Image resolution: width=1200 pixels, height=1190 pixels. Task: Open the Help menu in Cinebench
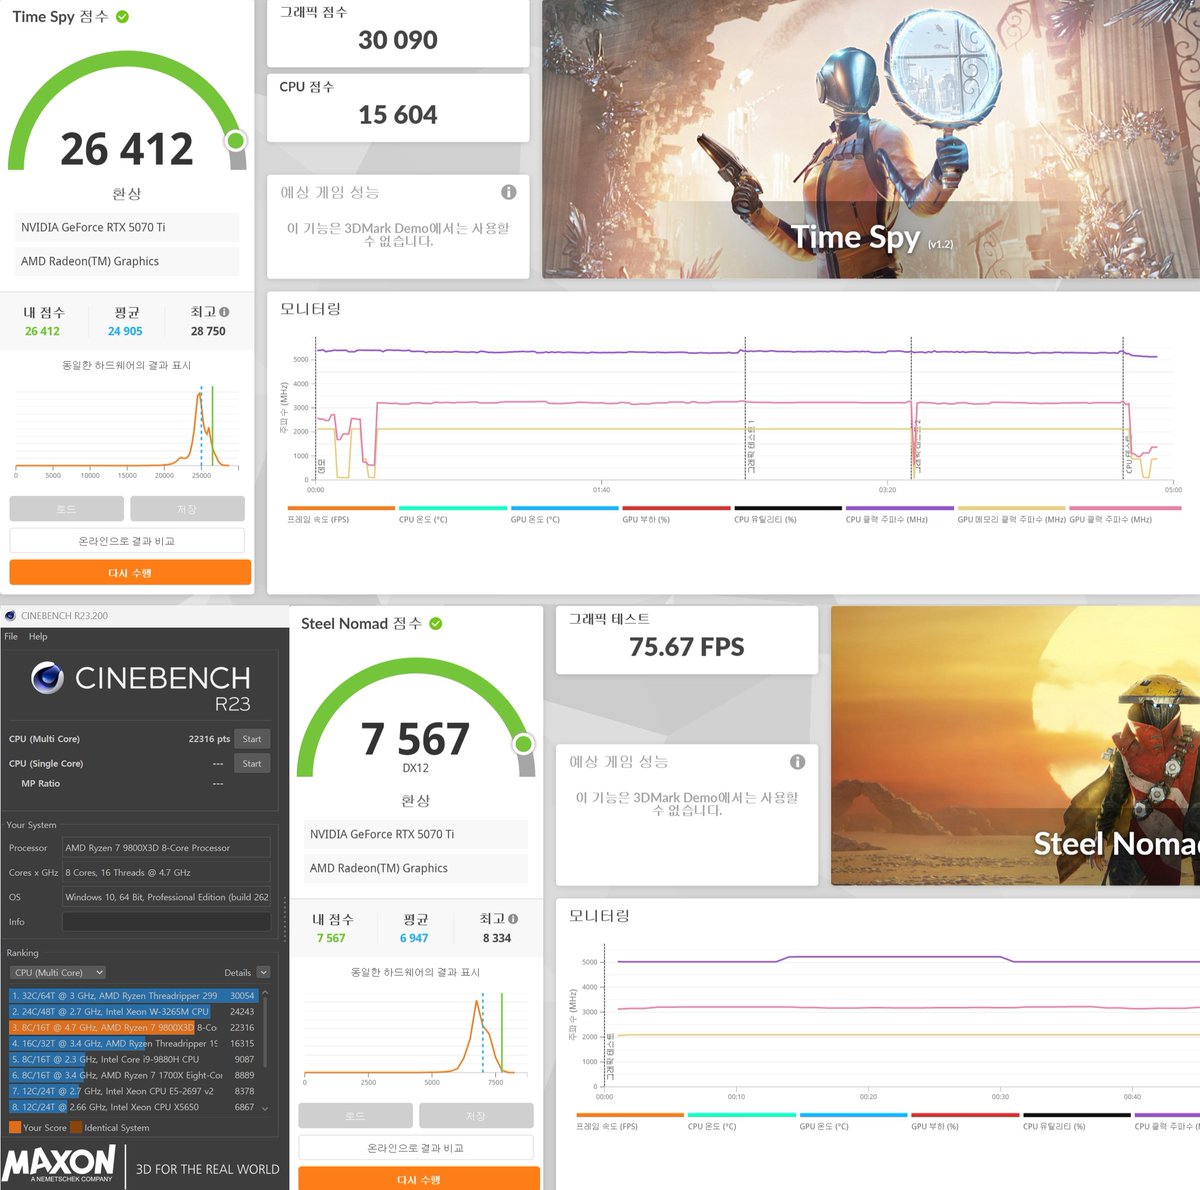click(38, 637)
